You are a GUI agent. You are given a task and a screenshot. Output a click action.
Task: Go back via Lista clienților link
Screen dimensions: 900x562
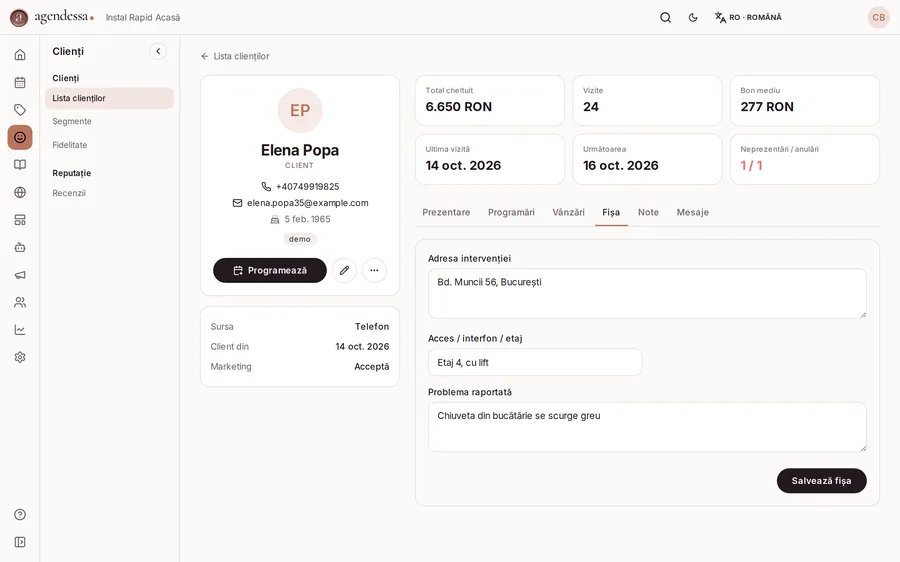pyautogui.click(x=235, y=56)
